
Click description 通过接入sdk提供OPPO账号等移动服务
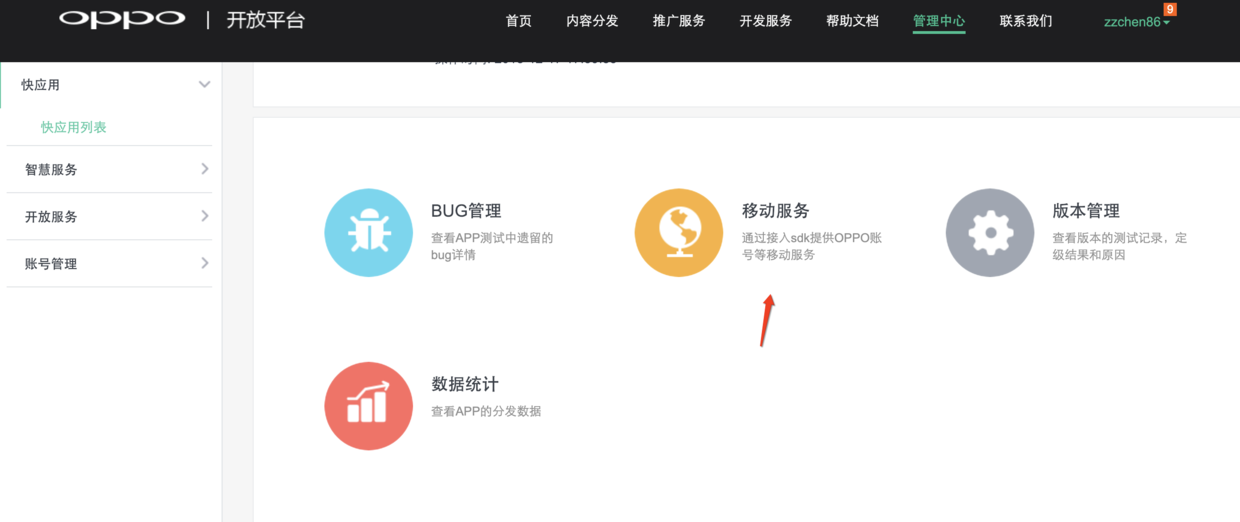tap(812, 246)
